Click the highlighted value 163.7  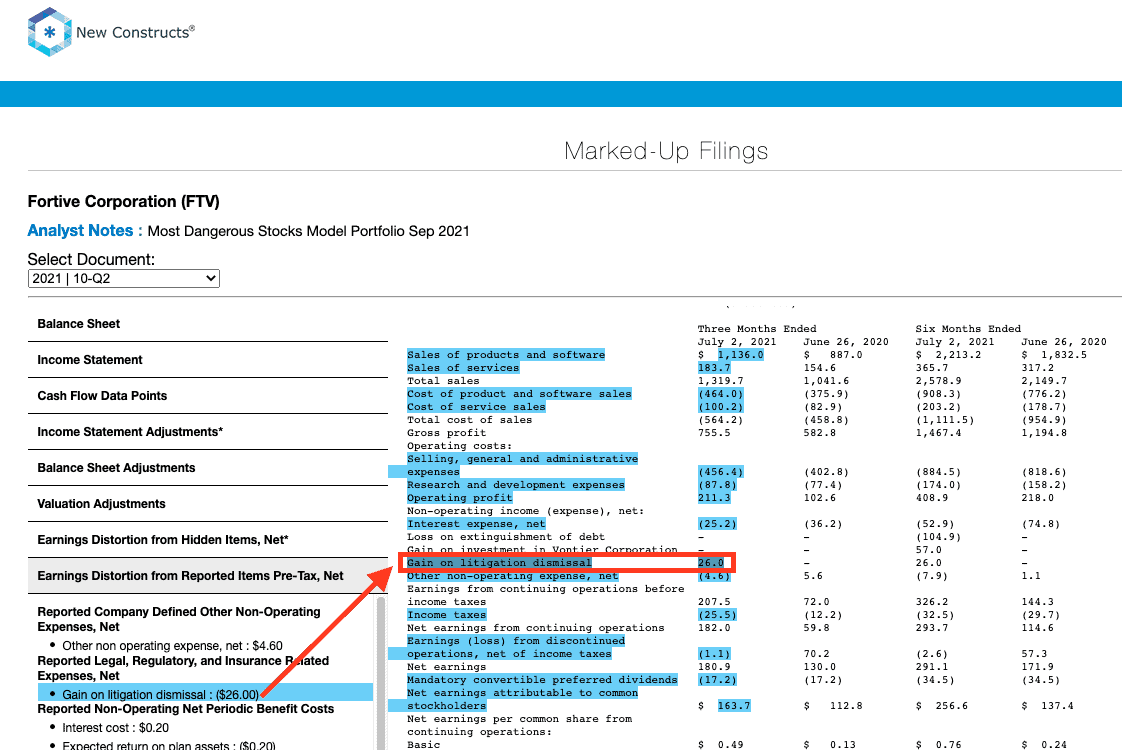point(734,706)
